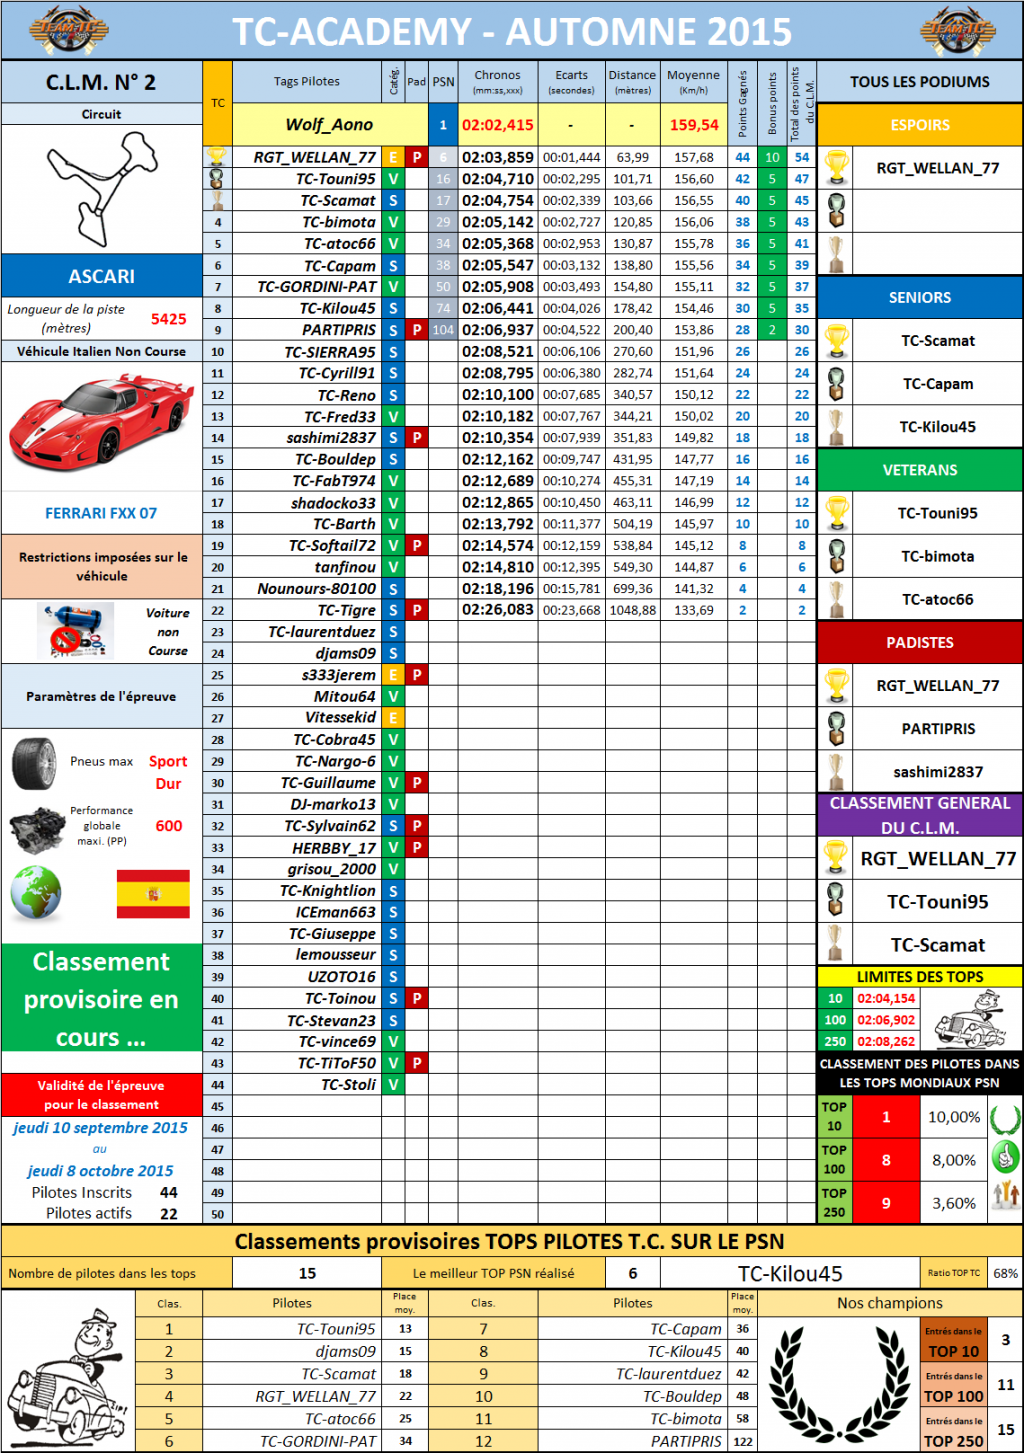Click the vintage car cartoon in Limites des Tops
1024x1453 pixels.
(x=970, y=1019)
